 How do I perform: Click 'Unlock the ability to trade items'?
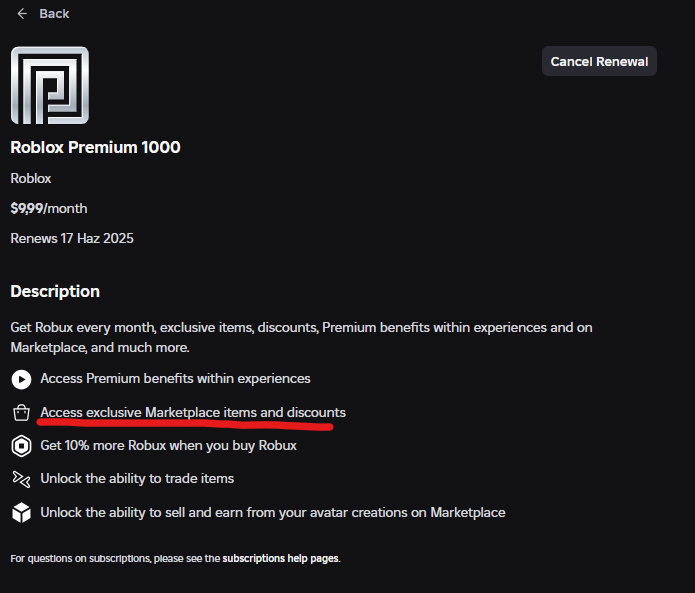tap(137, 479)
